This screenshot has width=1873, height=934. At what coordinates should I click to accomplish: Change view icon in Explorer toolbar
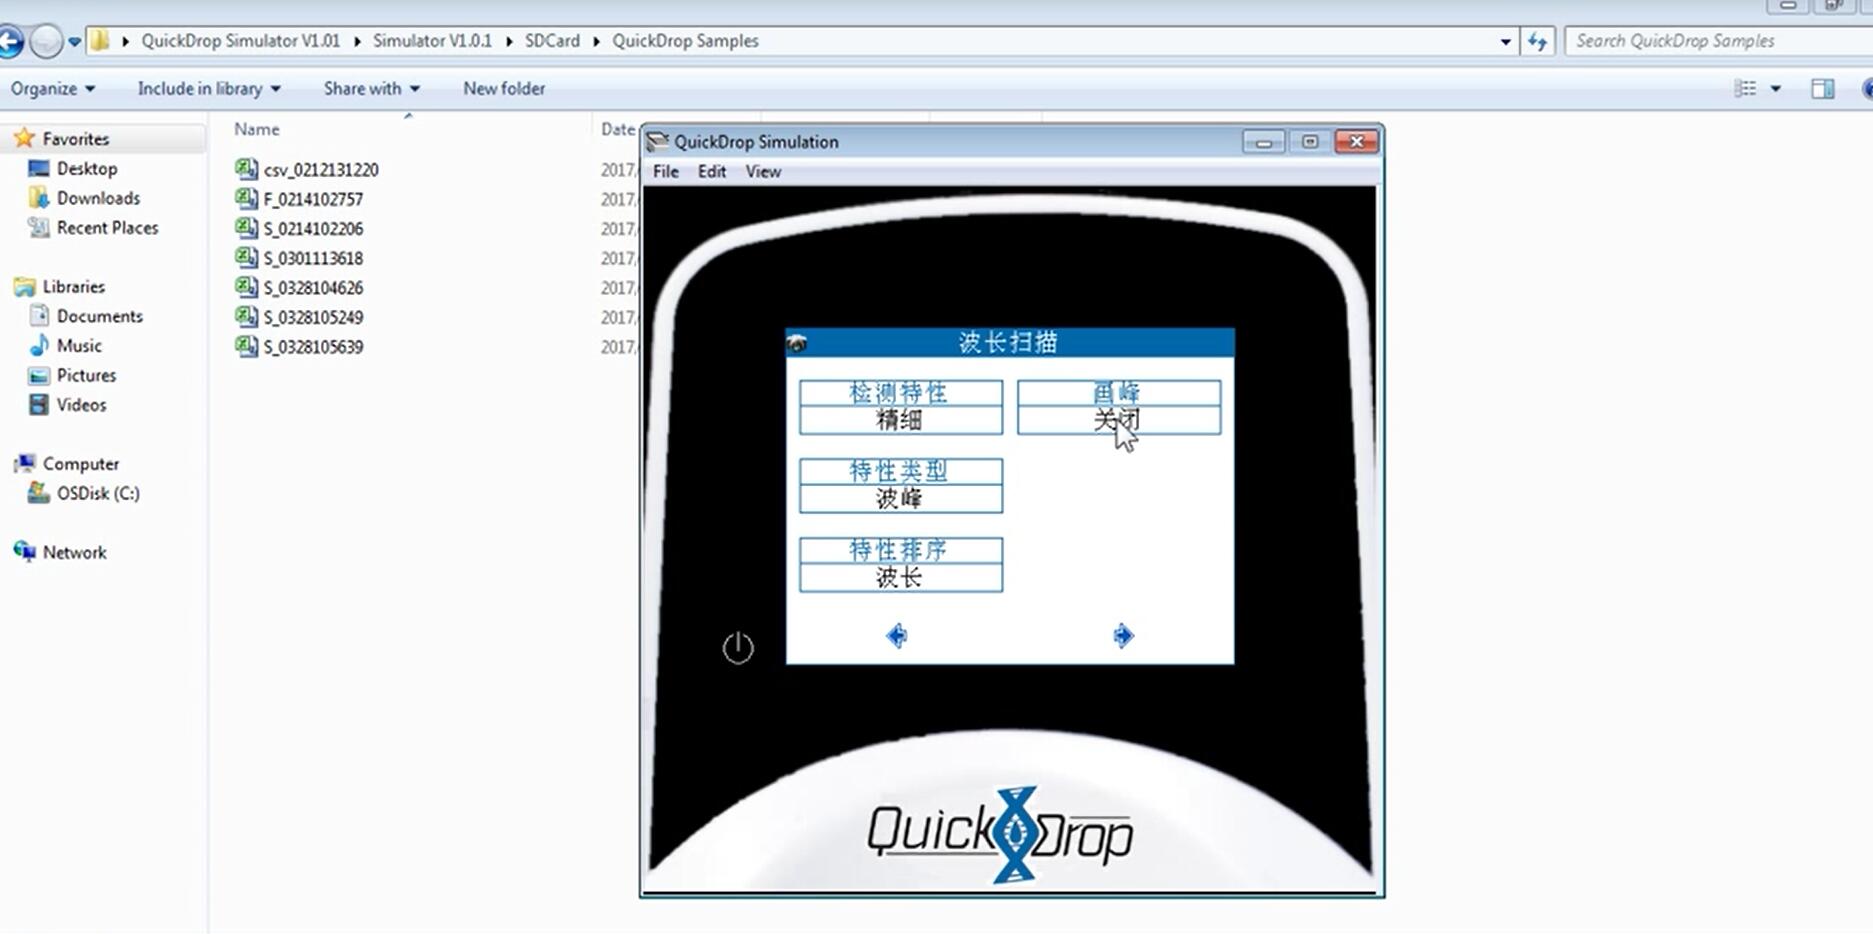point(1745,88)
